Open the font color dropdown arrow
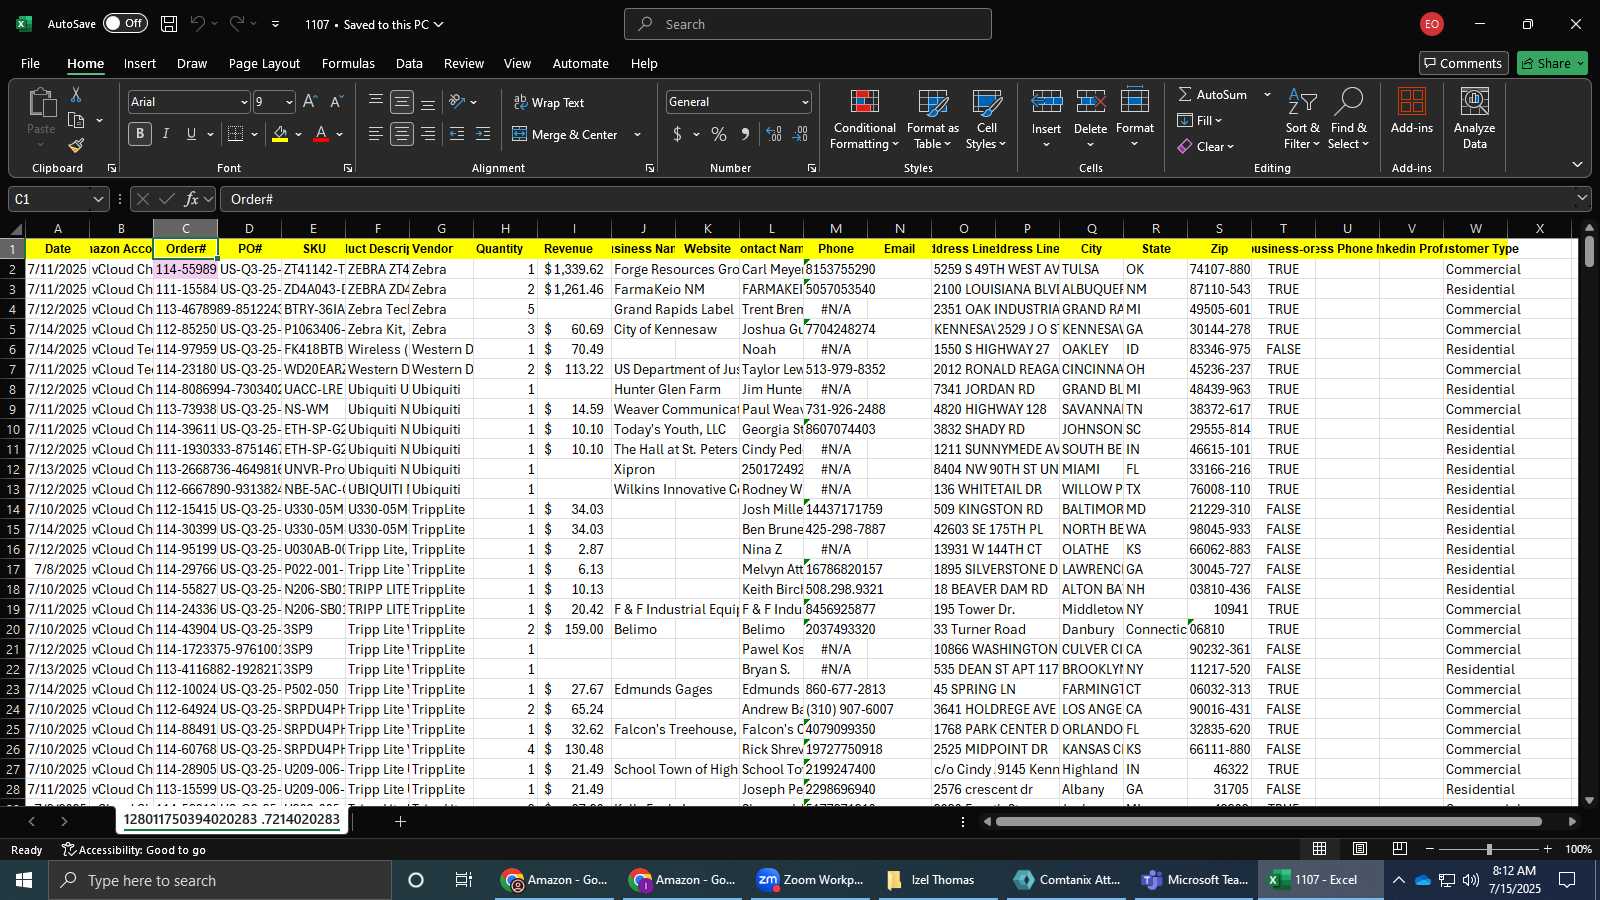 point(340,134)
